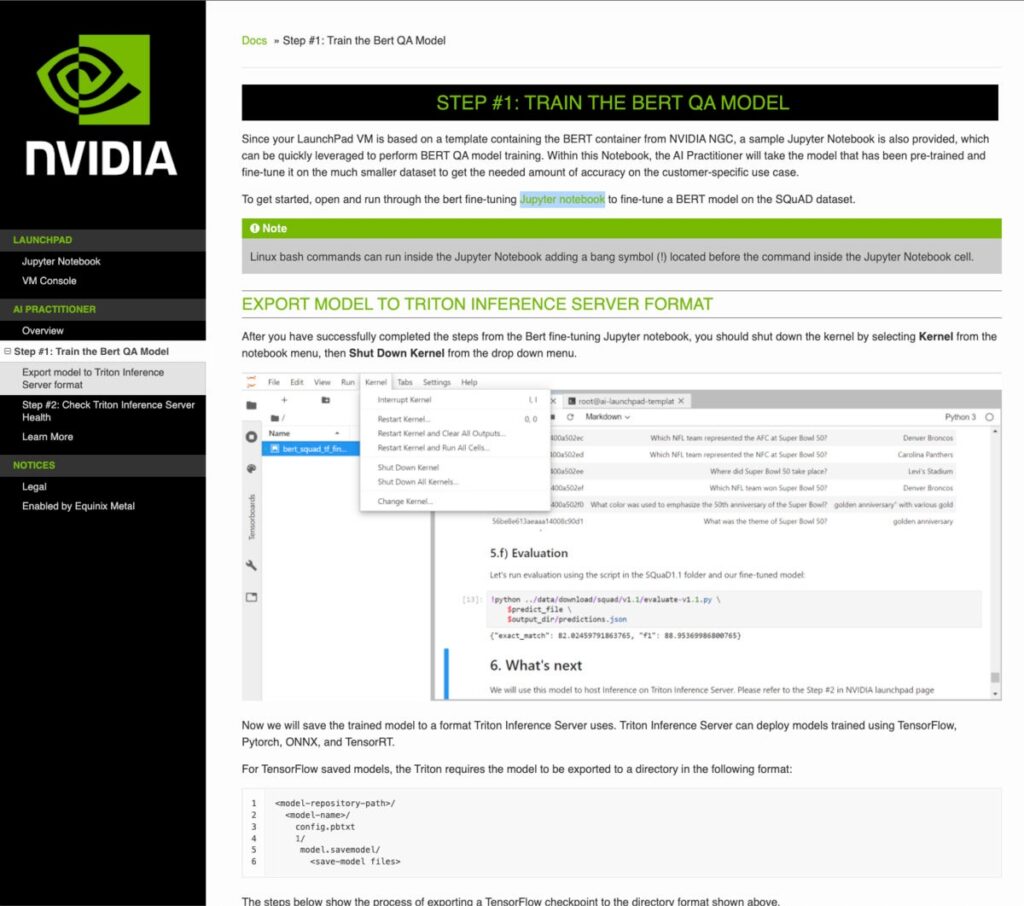
Task: Open the Markdown cell type dropdown
Action: click(x=606, y=417)
